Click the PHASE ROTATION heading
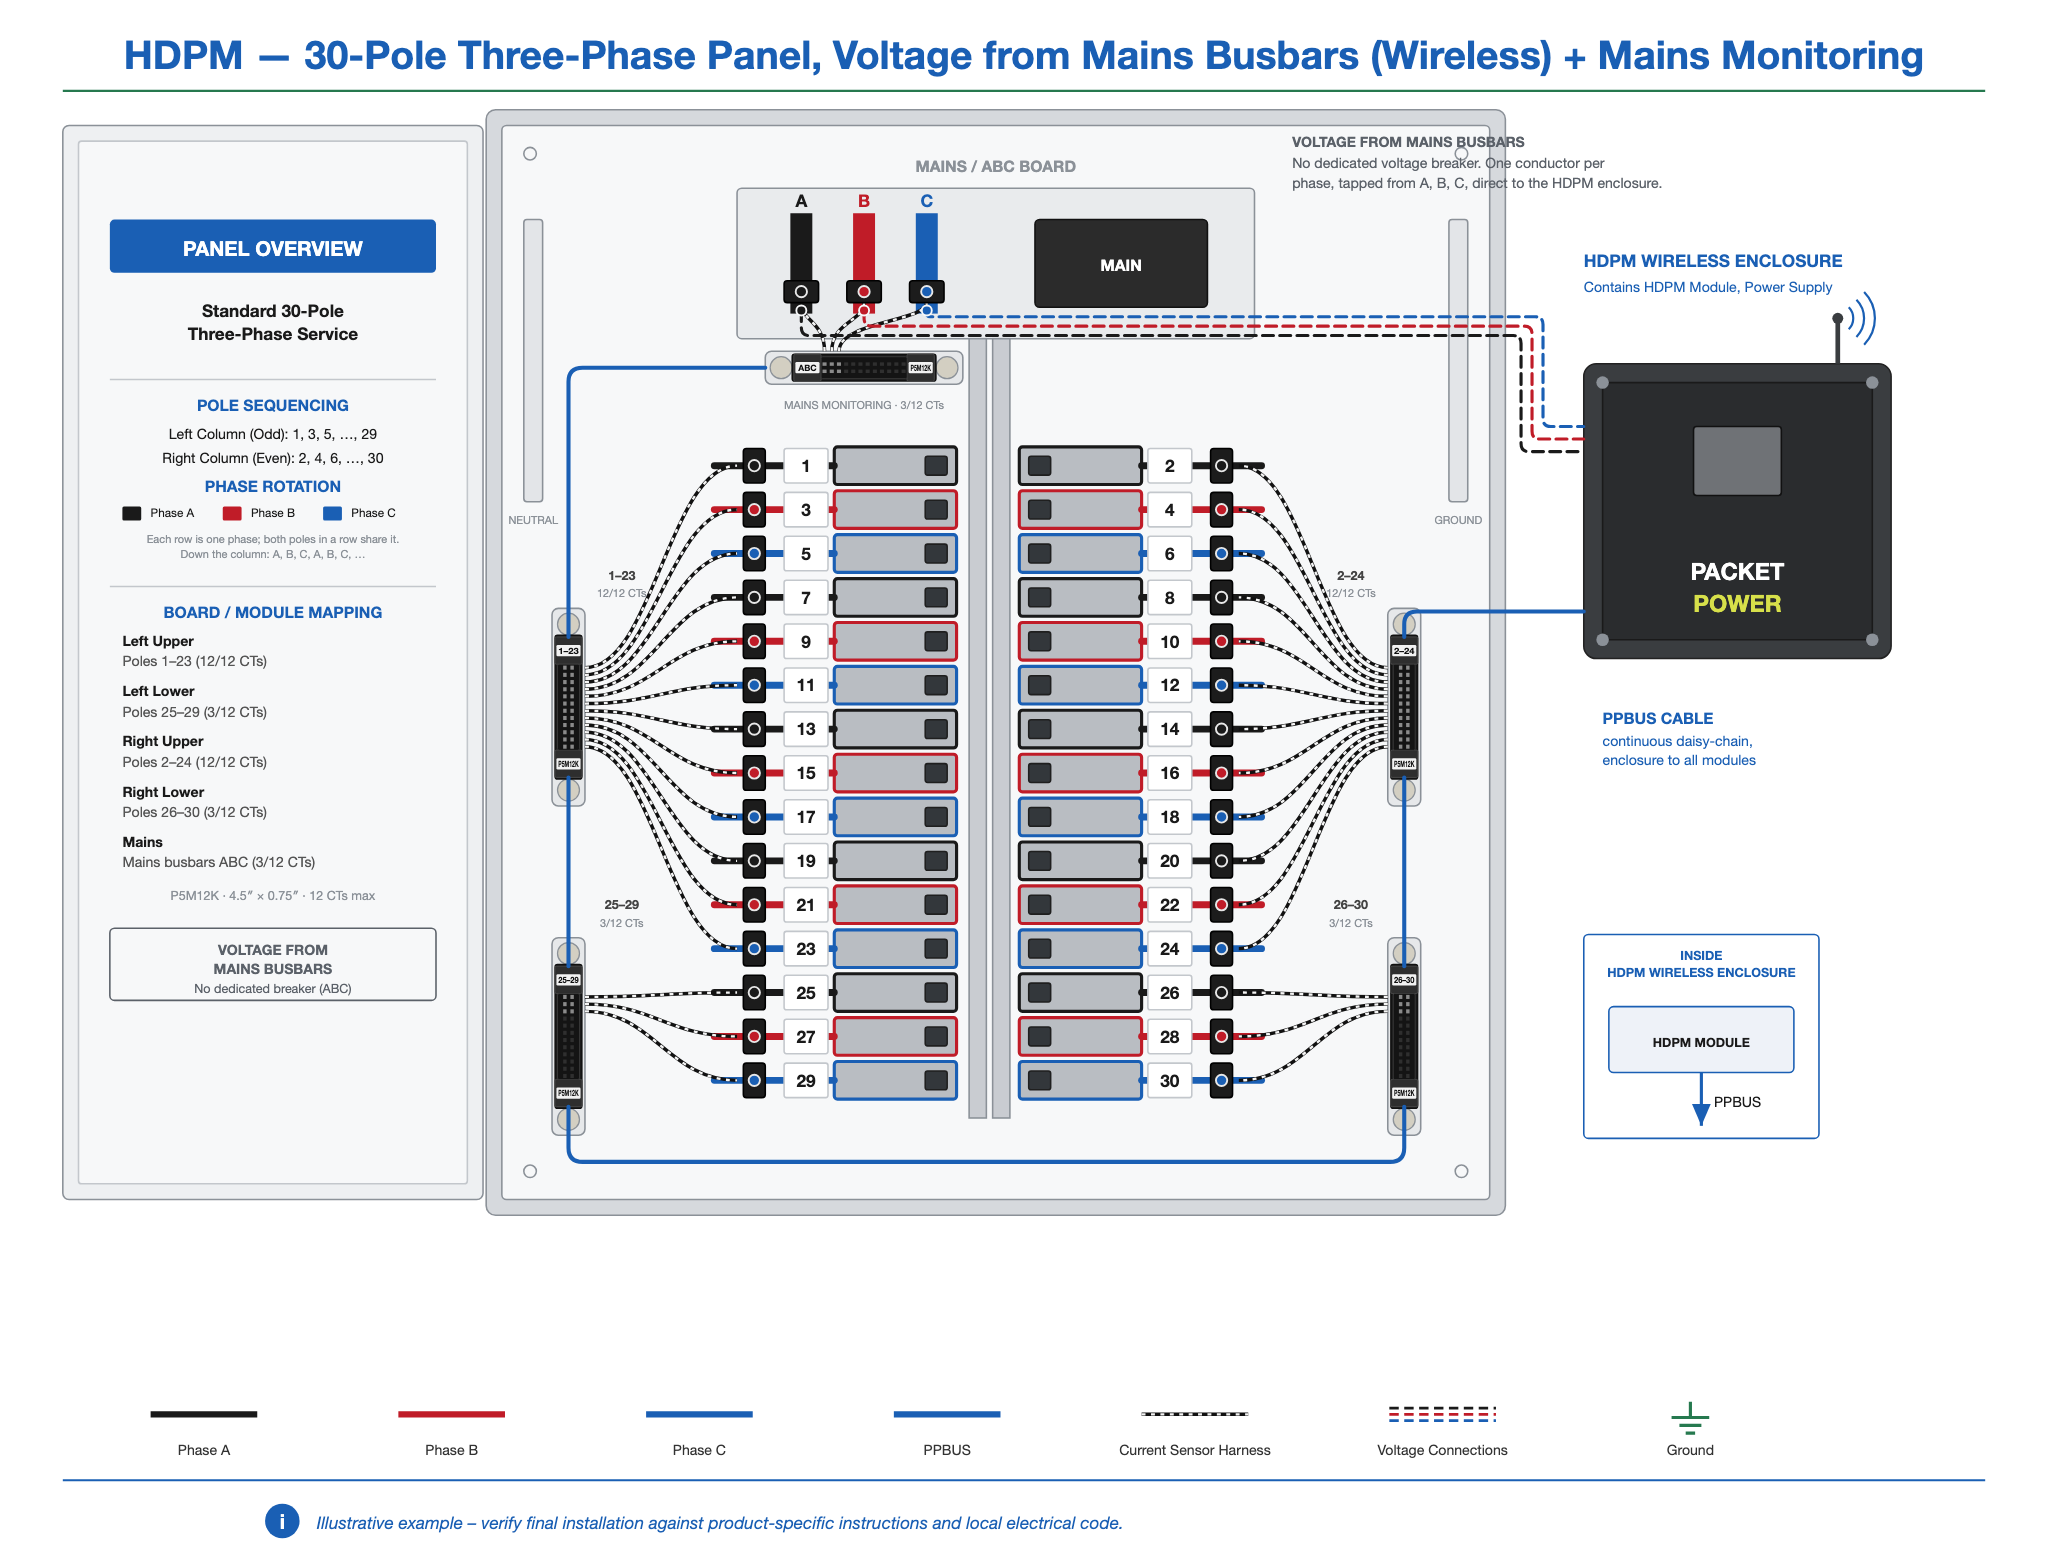The width and height of the screenshot is (2048, 1568). [x=272, y=486]
